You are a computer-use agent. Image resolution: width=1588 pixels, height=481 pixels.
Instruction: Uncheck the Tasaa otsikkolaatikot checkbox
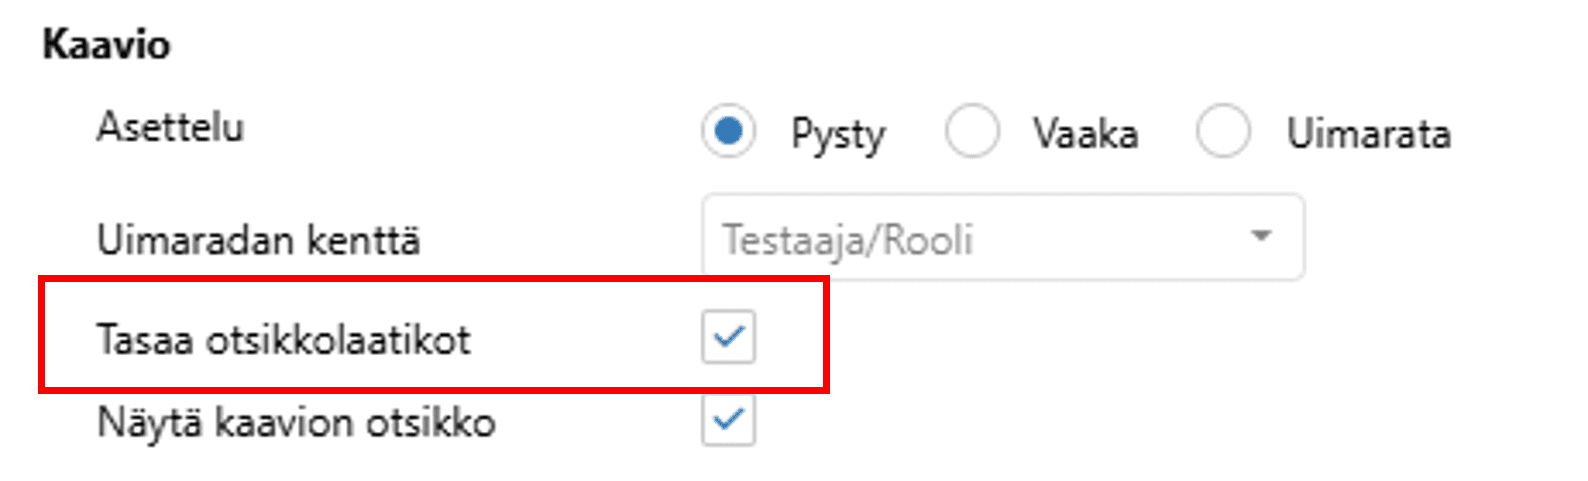728,337
